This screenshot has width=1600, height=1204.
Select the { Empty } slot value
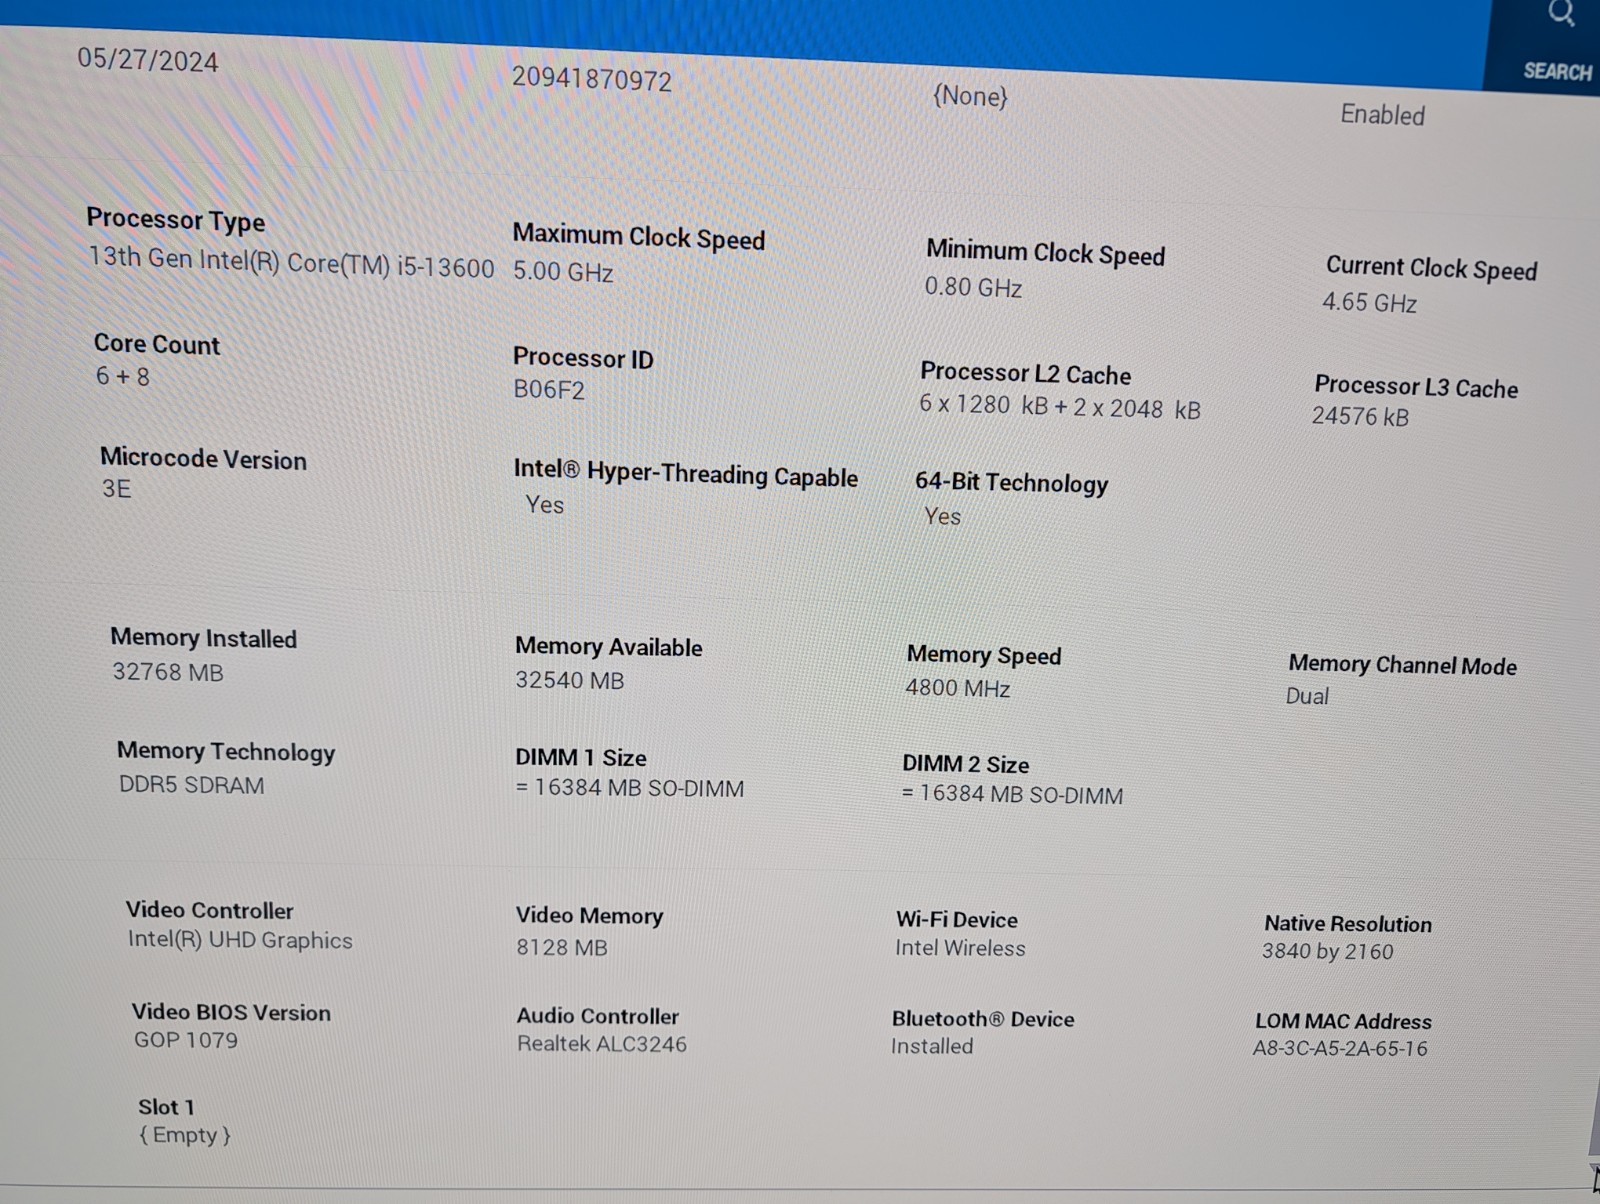(185, 1135)
